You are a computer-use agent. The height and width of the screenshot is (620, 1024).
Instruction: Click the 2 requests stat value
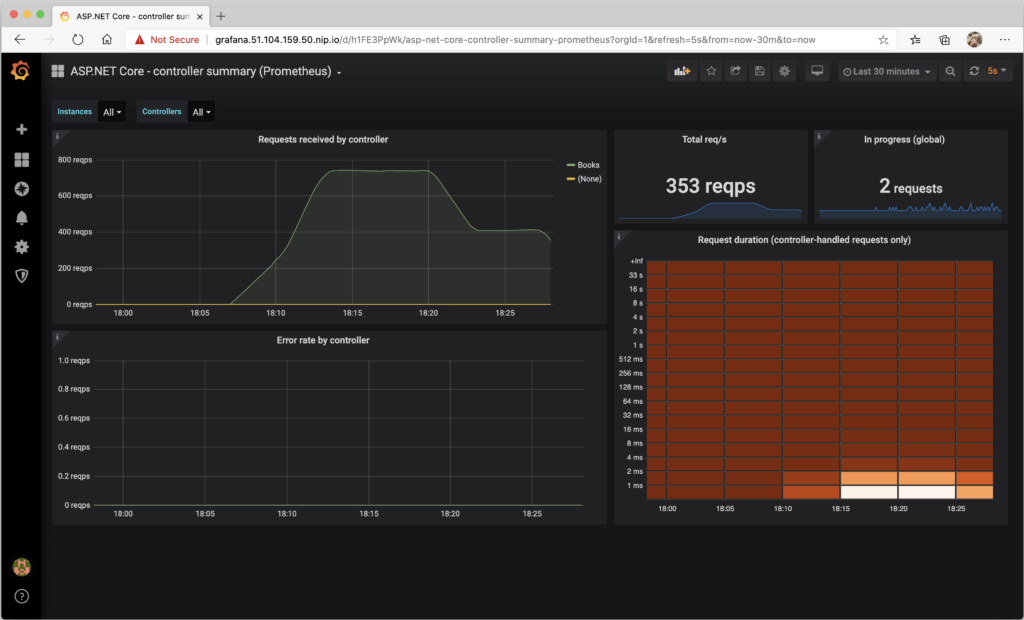coord(910,187)
